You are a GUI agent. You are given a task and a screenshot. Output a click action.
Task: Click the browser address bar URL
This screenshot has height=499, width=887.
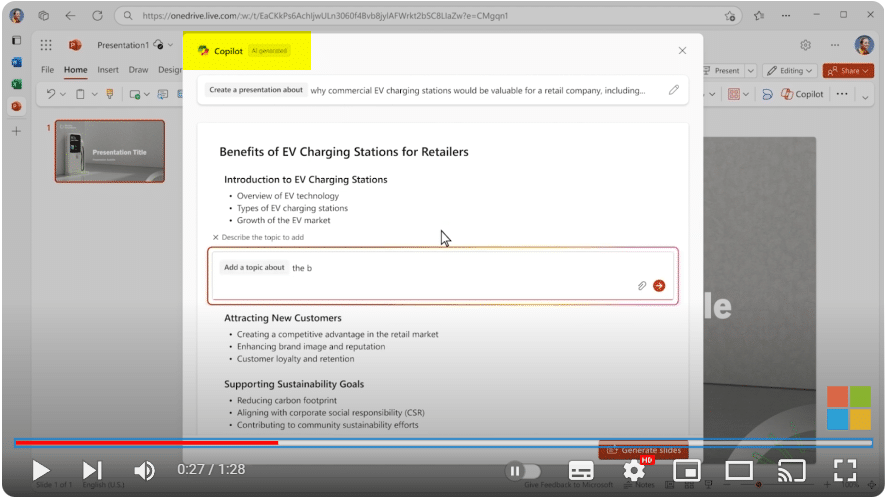325,16
